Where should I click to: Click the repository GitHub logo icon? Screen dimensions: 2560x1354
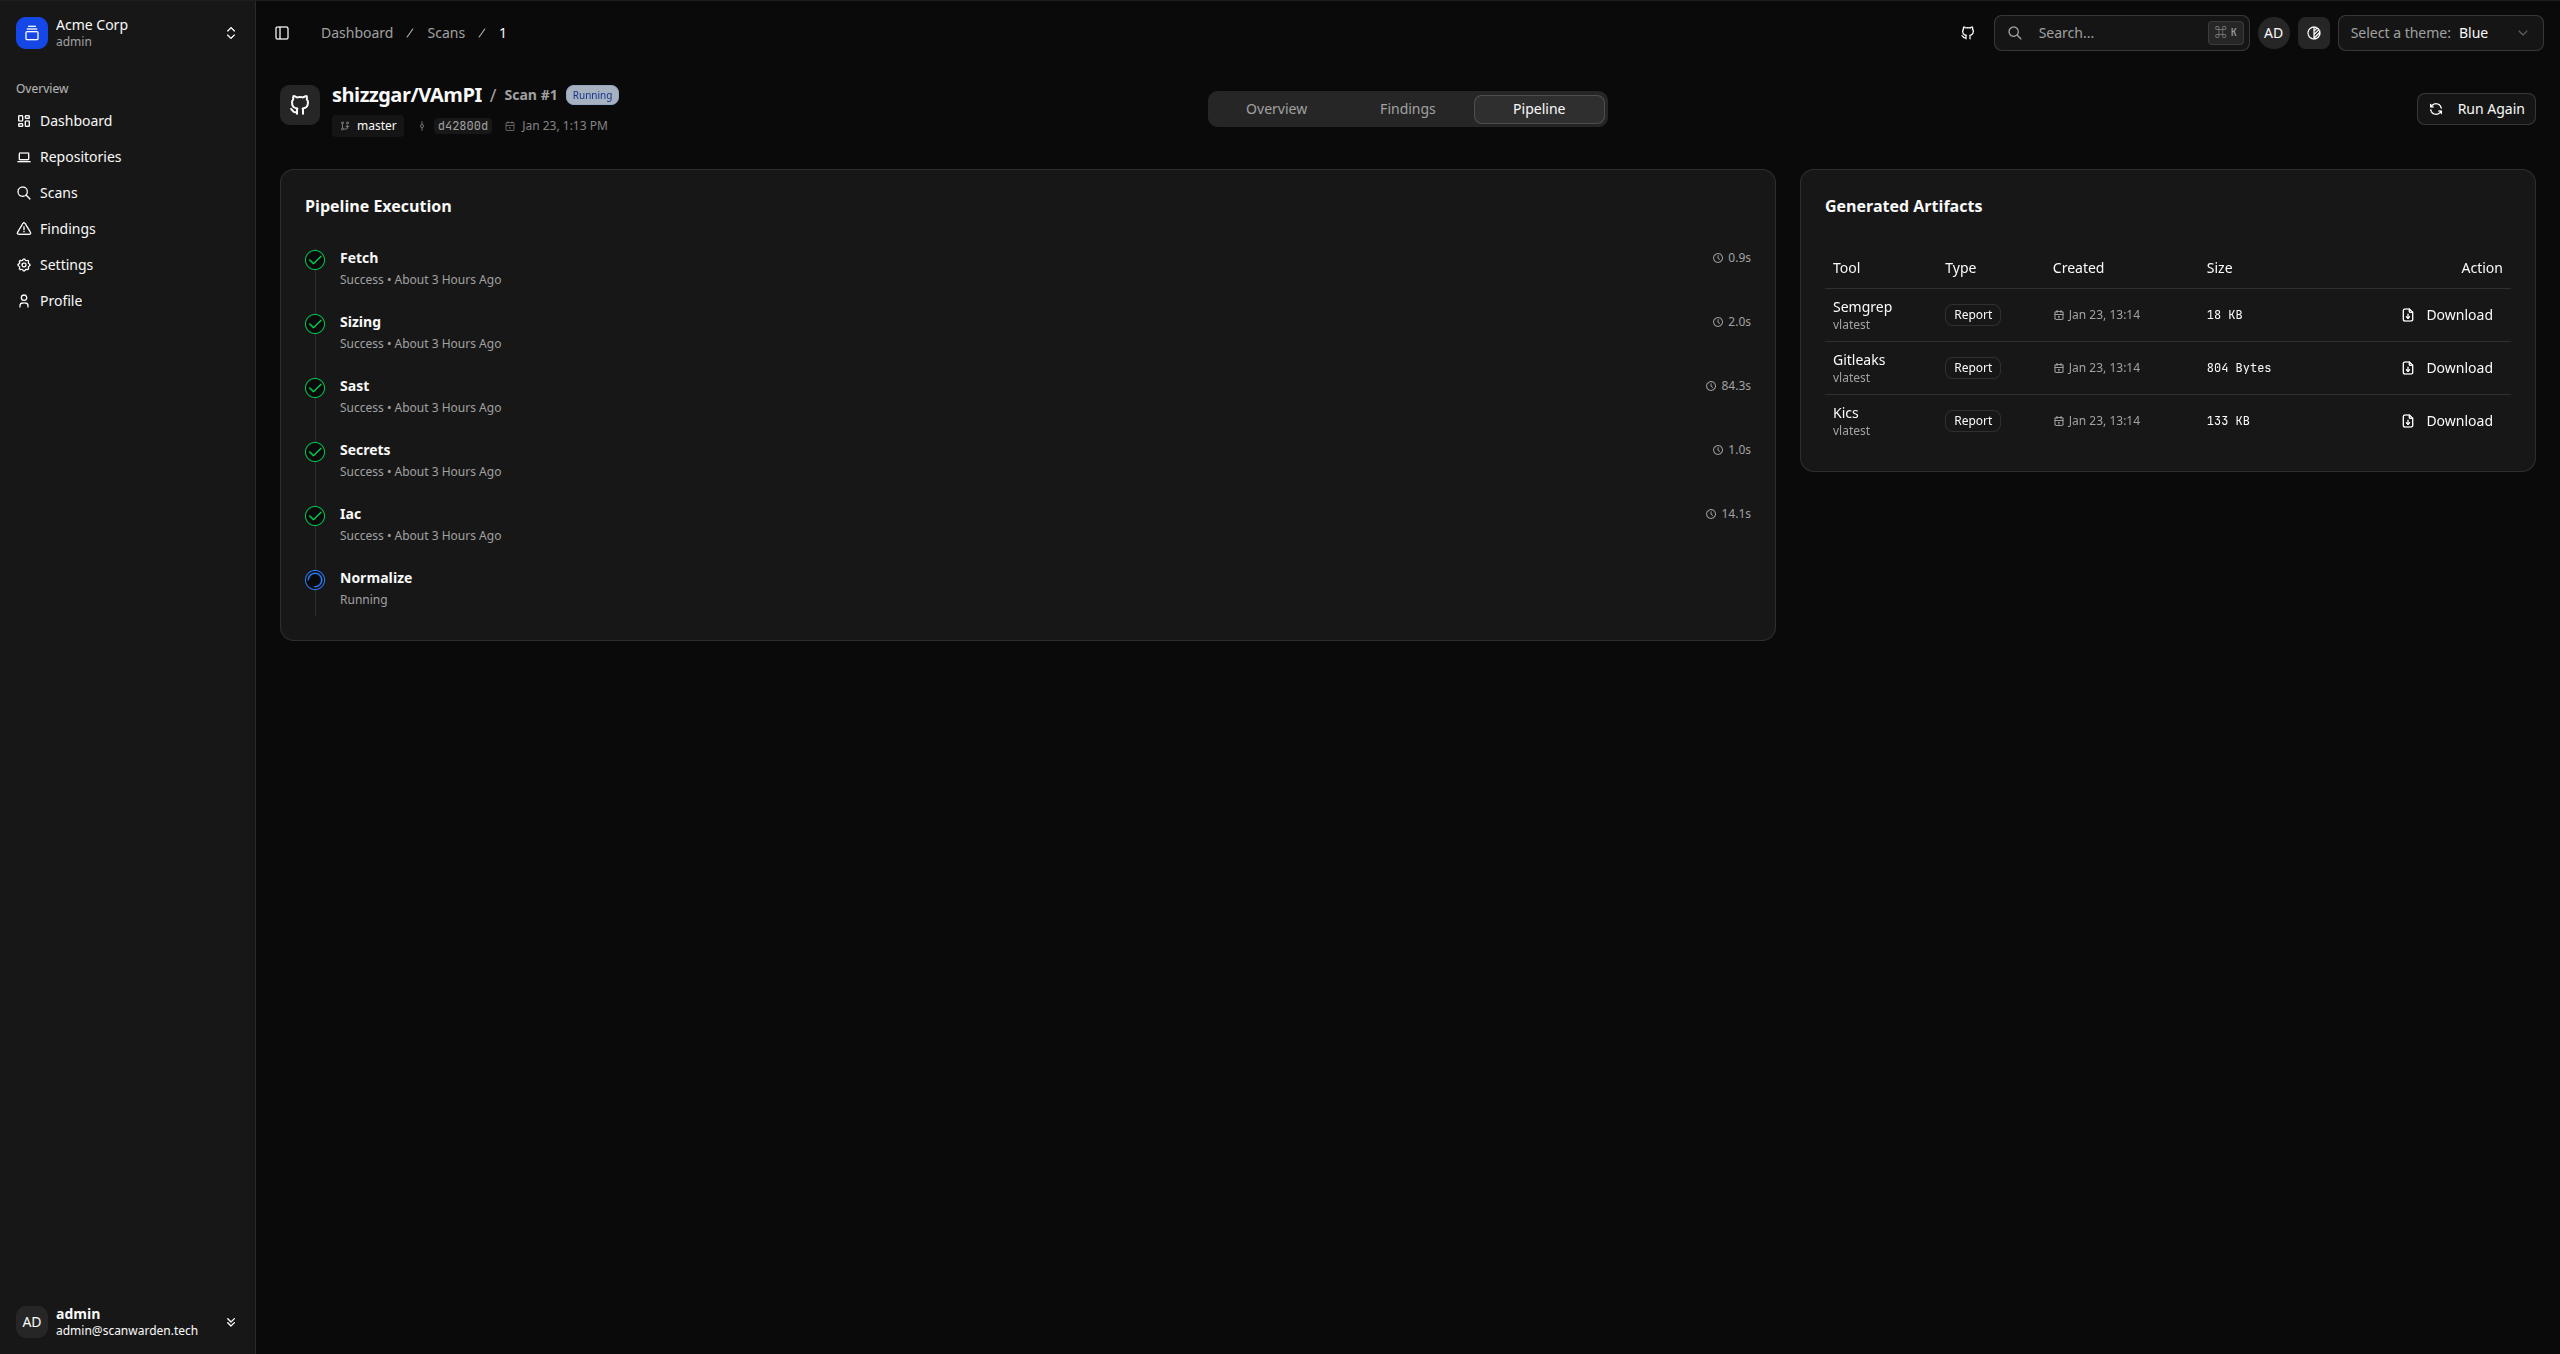300,105
